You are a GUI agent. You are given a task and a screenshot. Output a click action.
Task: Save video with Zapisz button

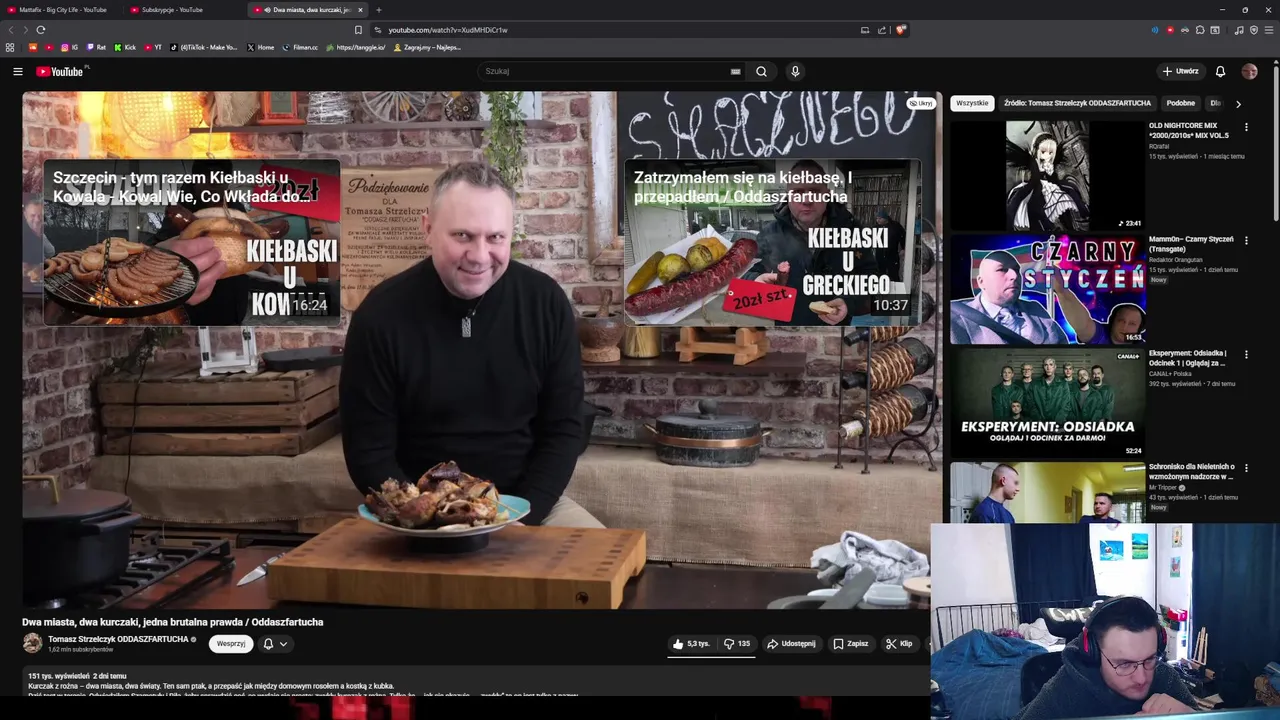pyautogui.click(x=851, y=644)
